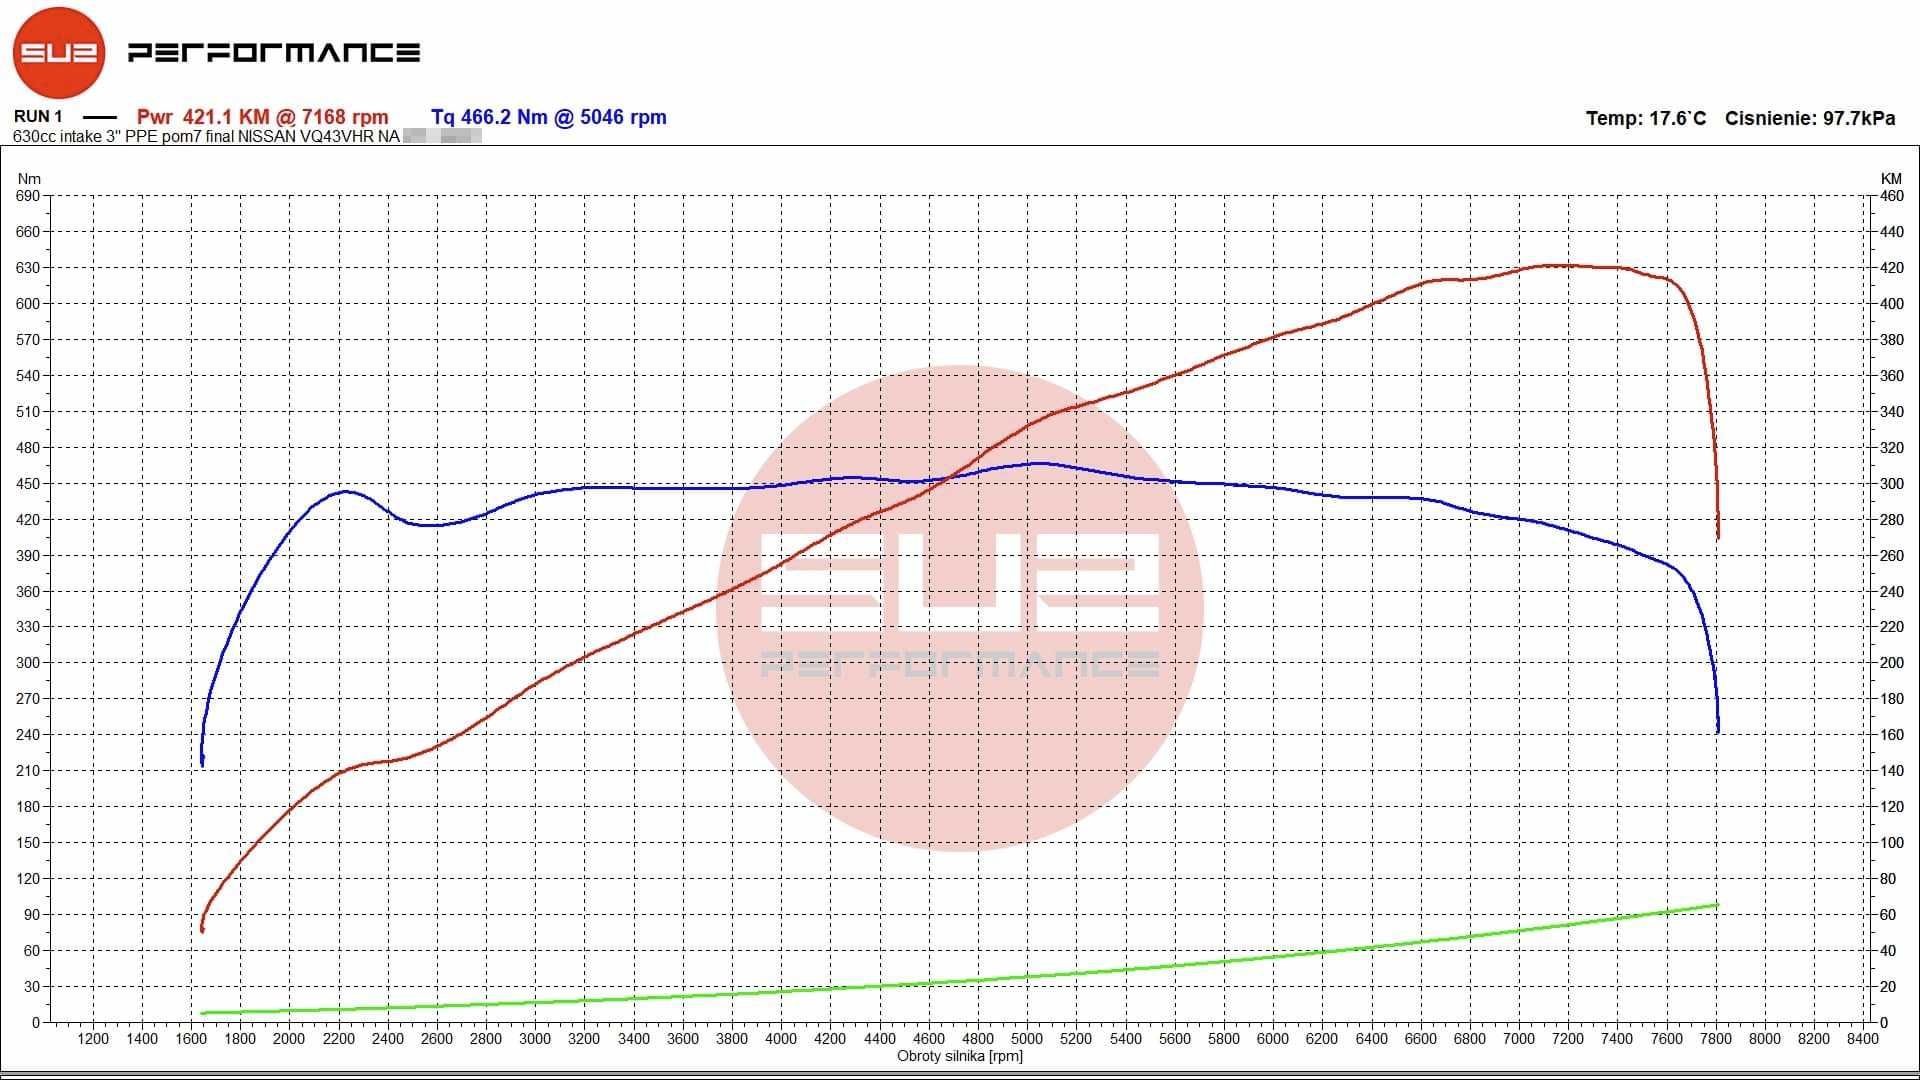Click the 3200 rpm axis label
The image size is (1920, 1080).
pyautogui.click(x=584, y=1039)
